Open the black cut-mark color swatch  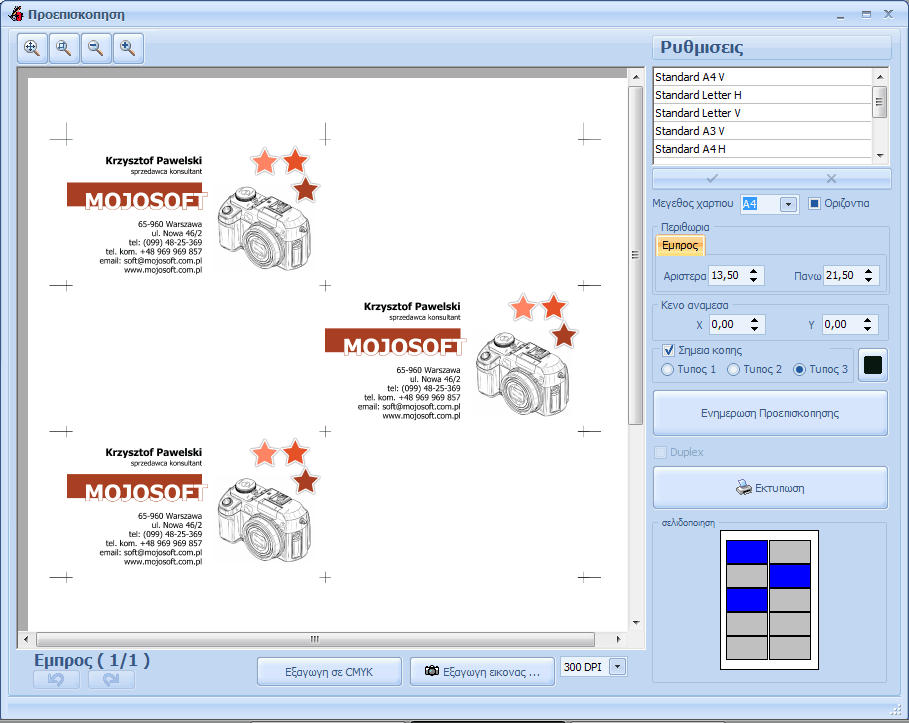coord(872,365)
